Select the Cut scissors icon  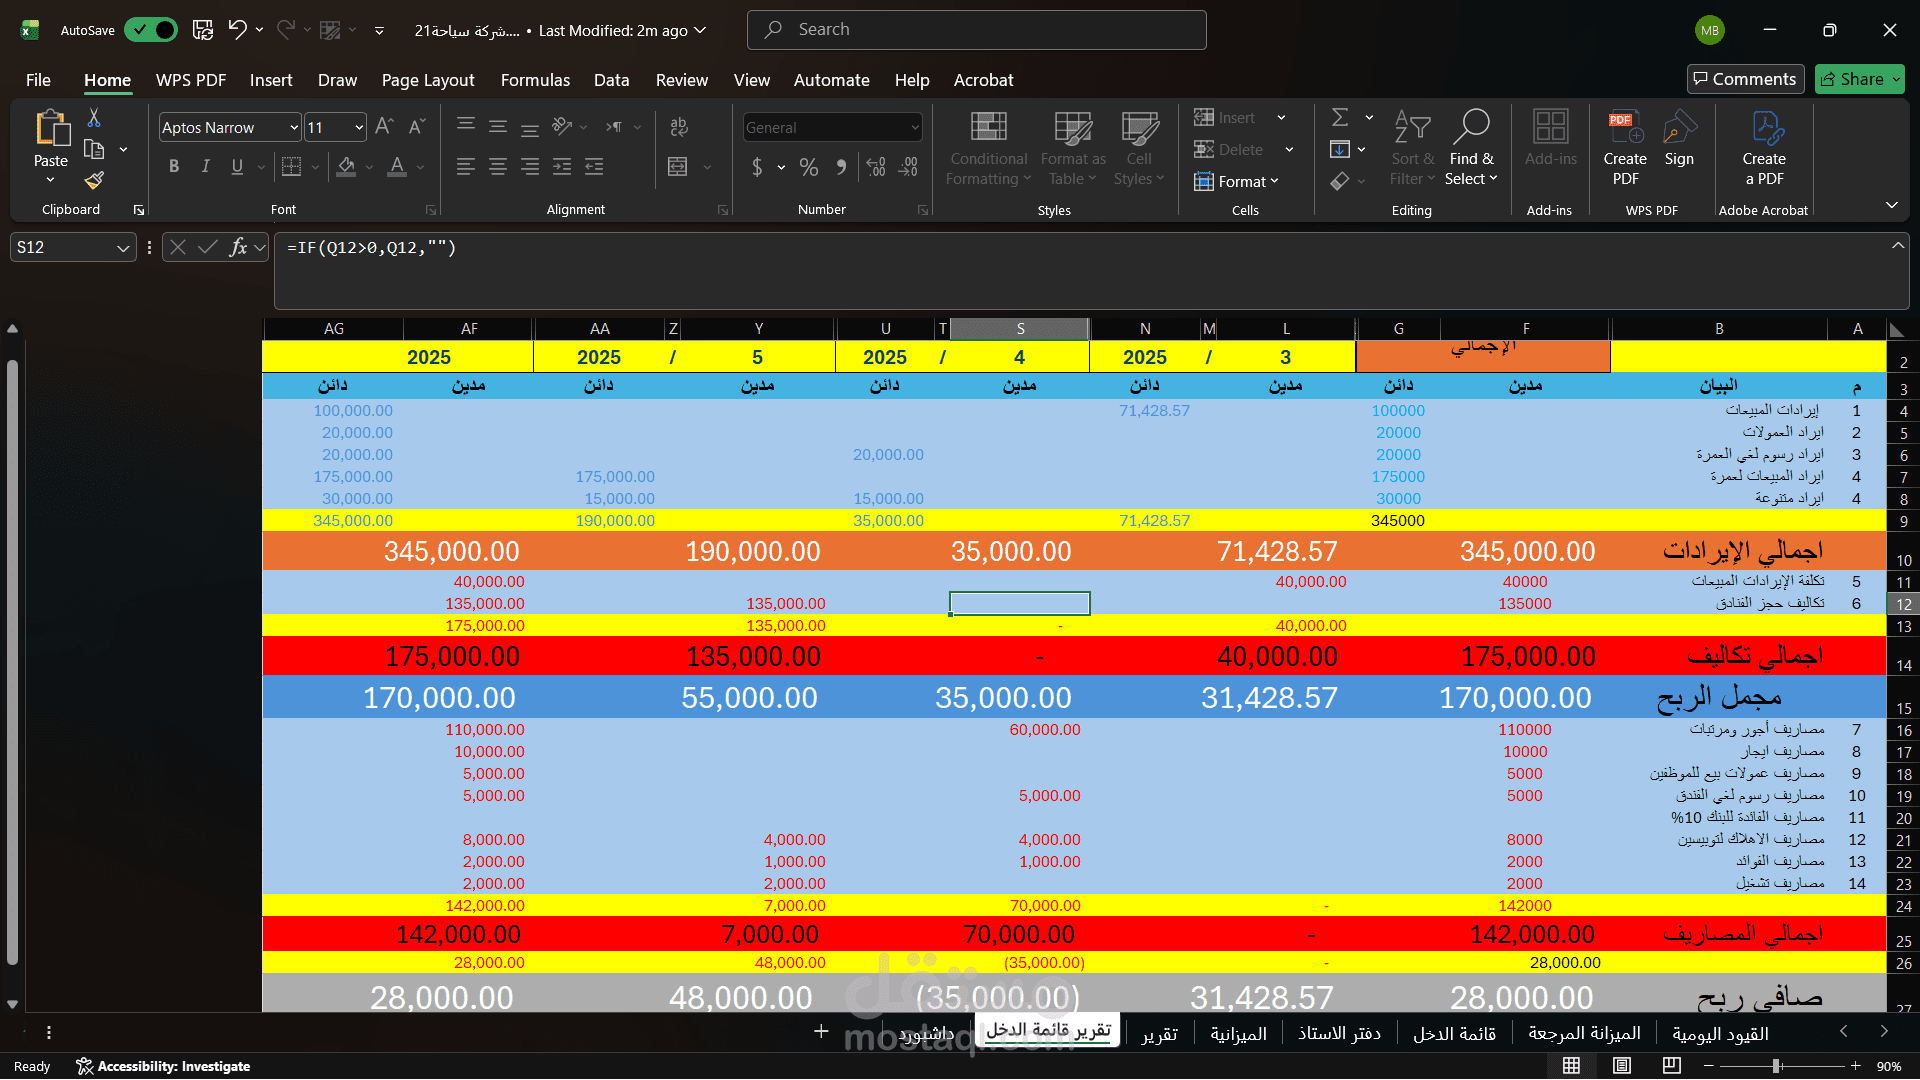click(94, 118)
